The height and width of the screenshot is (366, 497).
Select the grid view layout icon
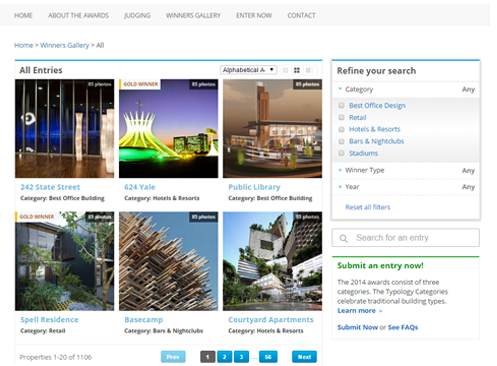297,70
